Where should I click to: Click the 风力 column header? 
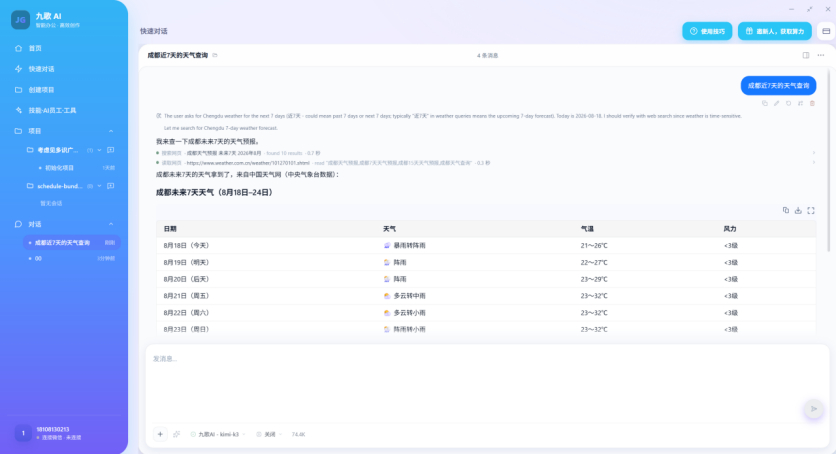(730, 229)
